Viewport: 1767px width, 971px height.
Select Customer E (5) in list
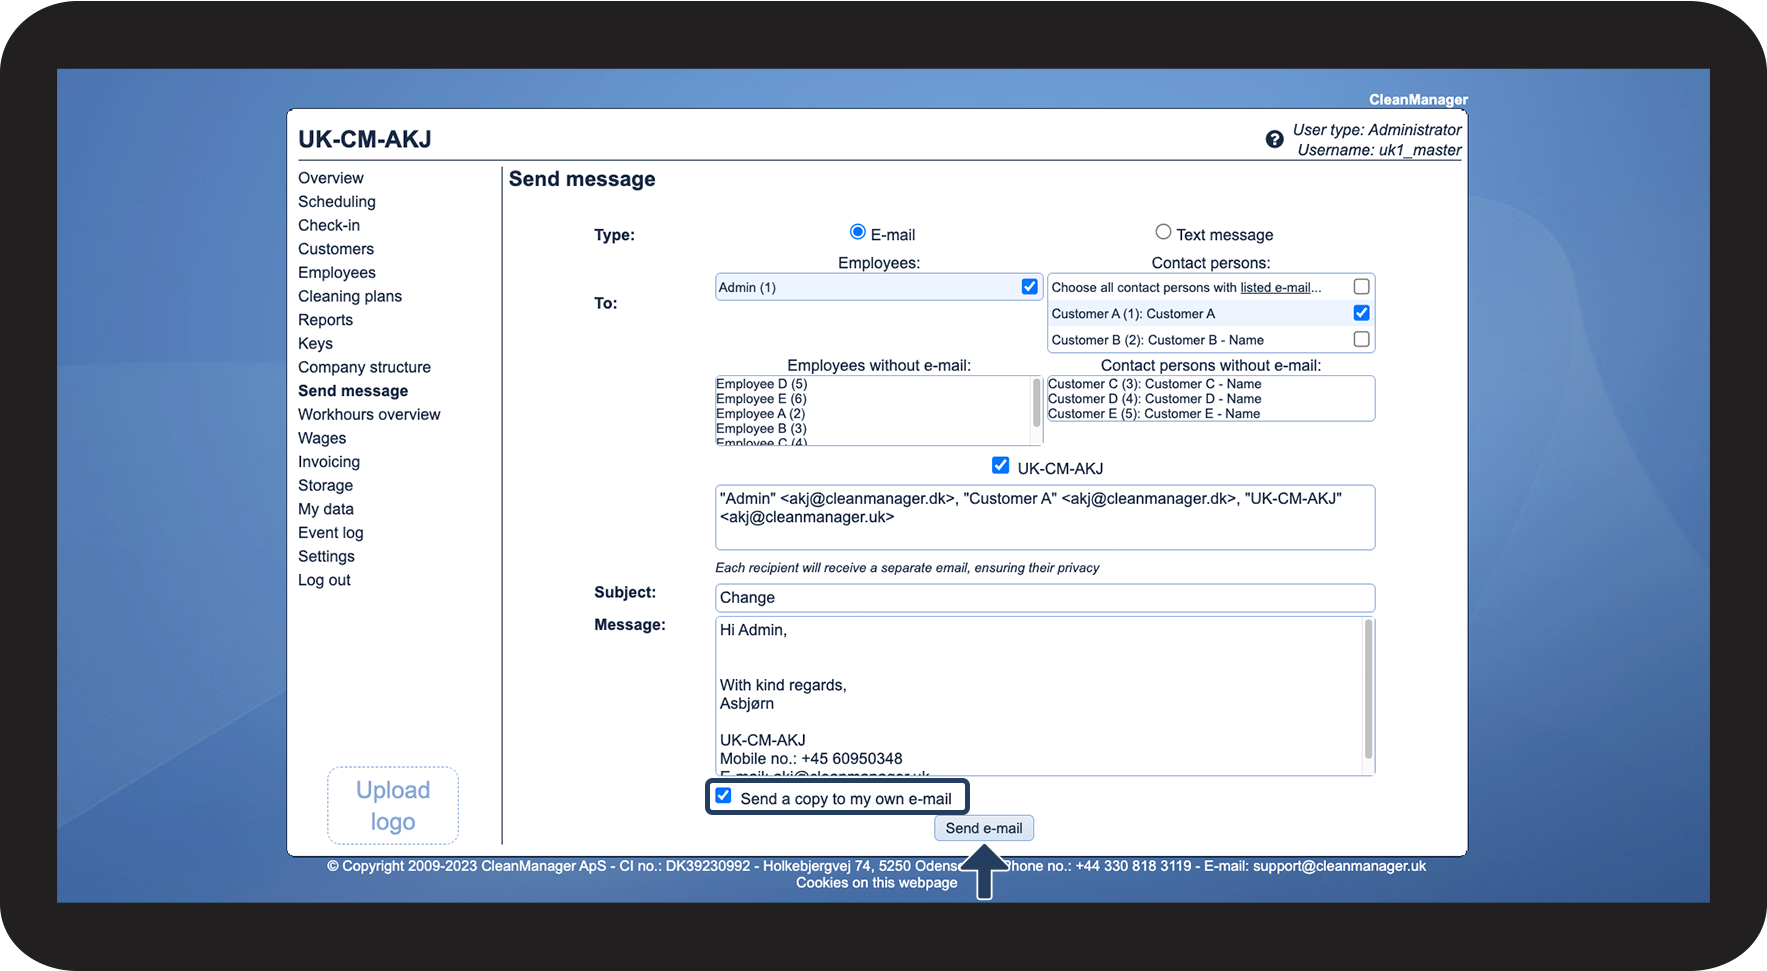tap(1154, 414)
